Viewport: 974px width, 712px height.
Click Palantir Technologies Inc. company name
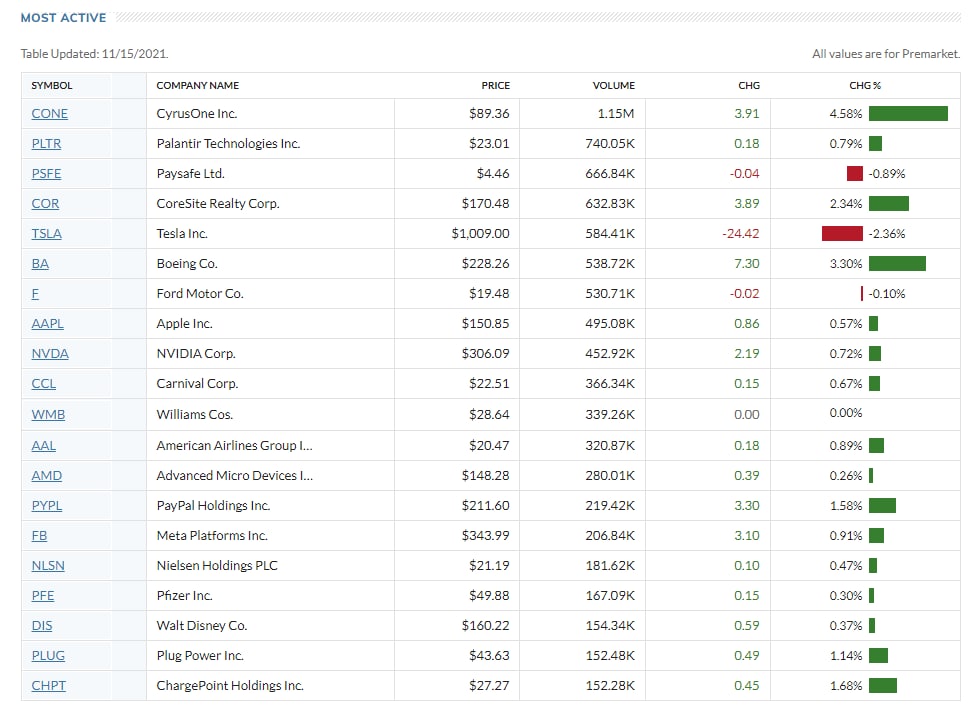[228, 144]
